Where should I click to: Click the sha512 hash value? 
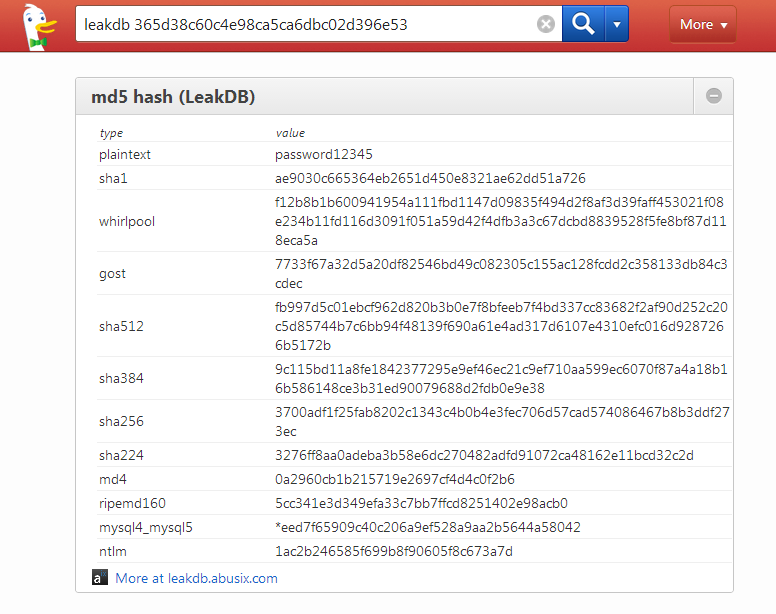click(x=501, y=326)
